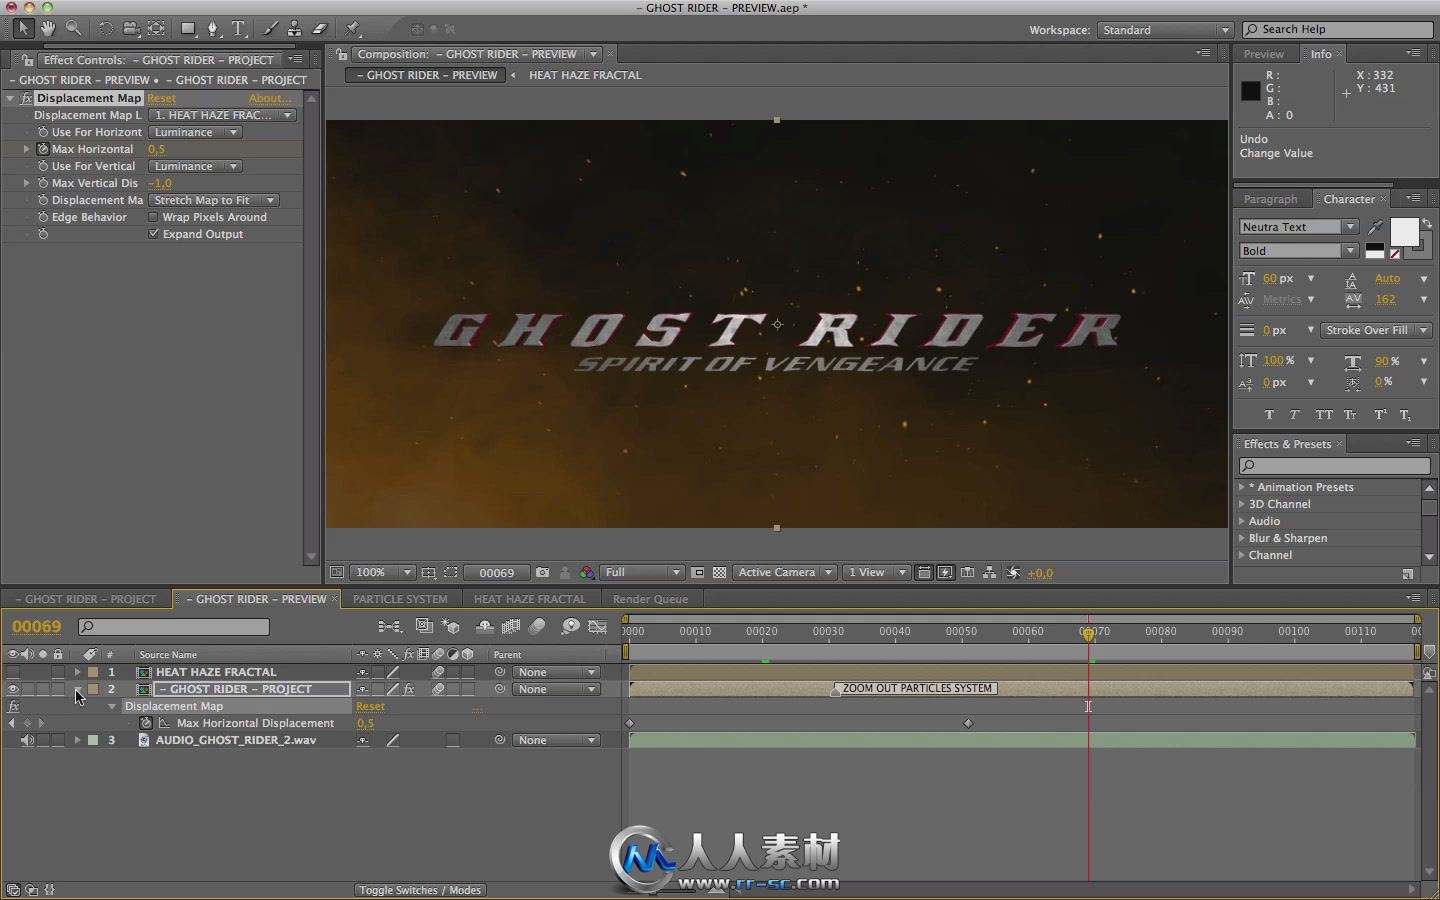Viewport: 1440px width, 900px height.
Task: Enable Motion Blur for timeline
Action: pos(537,627)
